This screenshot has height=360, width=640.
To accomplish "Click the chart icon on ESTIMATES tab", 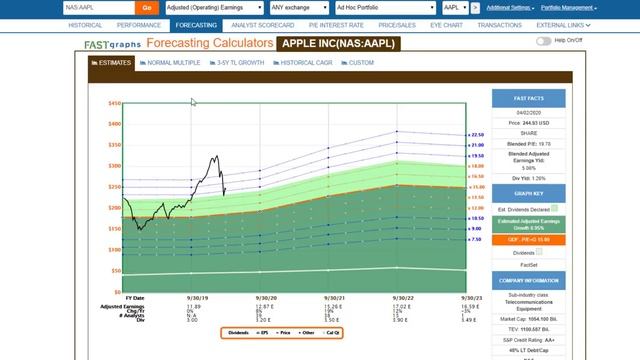I will (94, 63).
